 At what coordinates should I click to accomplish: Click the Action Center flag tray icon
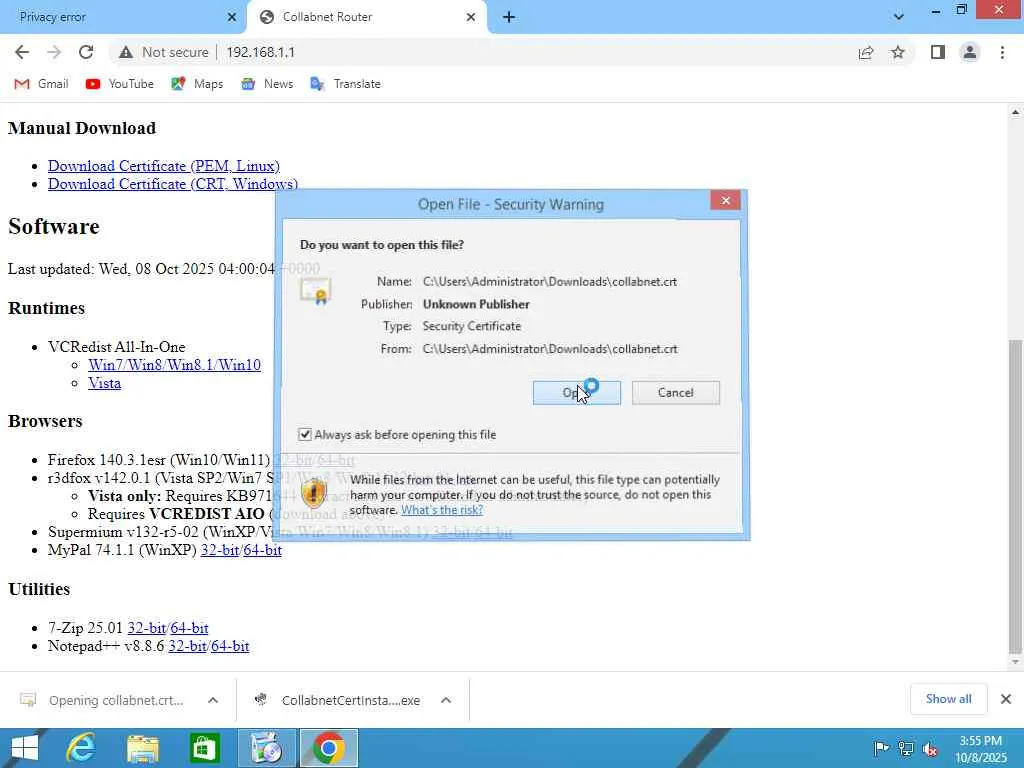point(881,748)
